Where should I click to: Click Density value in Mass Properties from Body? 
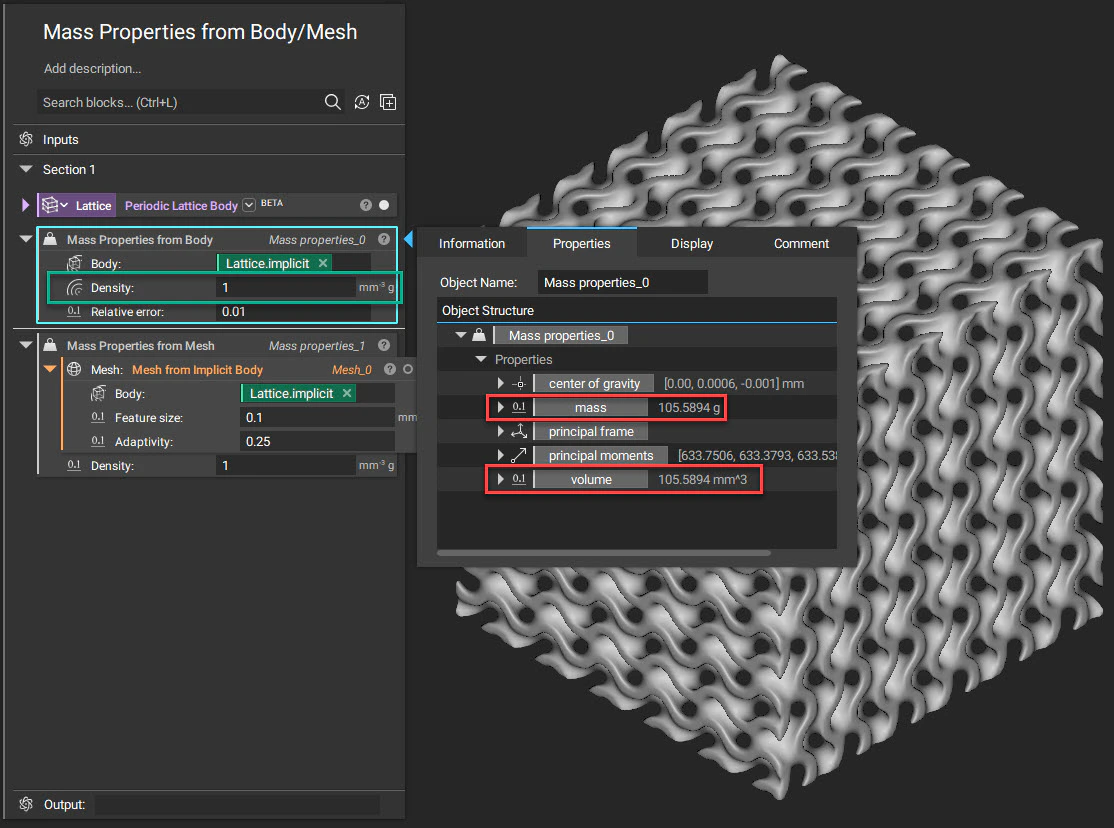click(286, 287)
